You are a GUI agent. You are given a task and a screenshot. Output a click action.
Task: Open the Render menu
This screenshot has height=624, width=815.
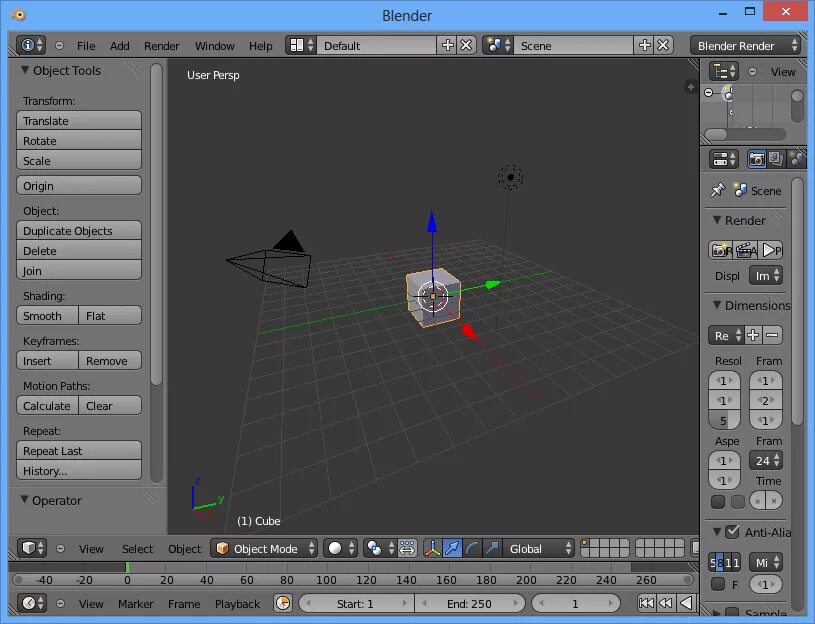coord(162,46)
